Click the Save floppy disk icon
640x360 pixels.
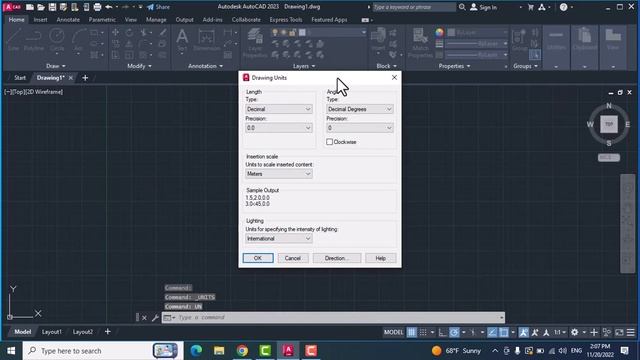pos(52,7)
